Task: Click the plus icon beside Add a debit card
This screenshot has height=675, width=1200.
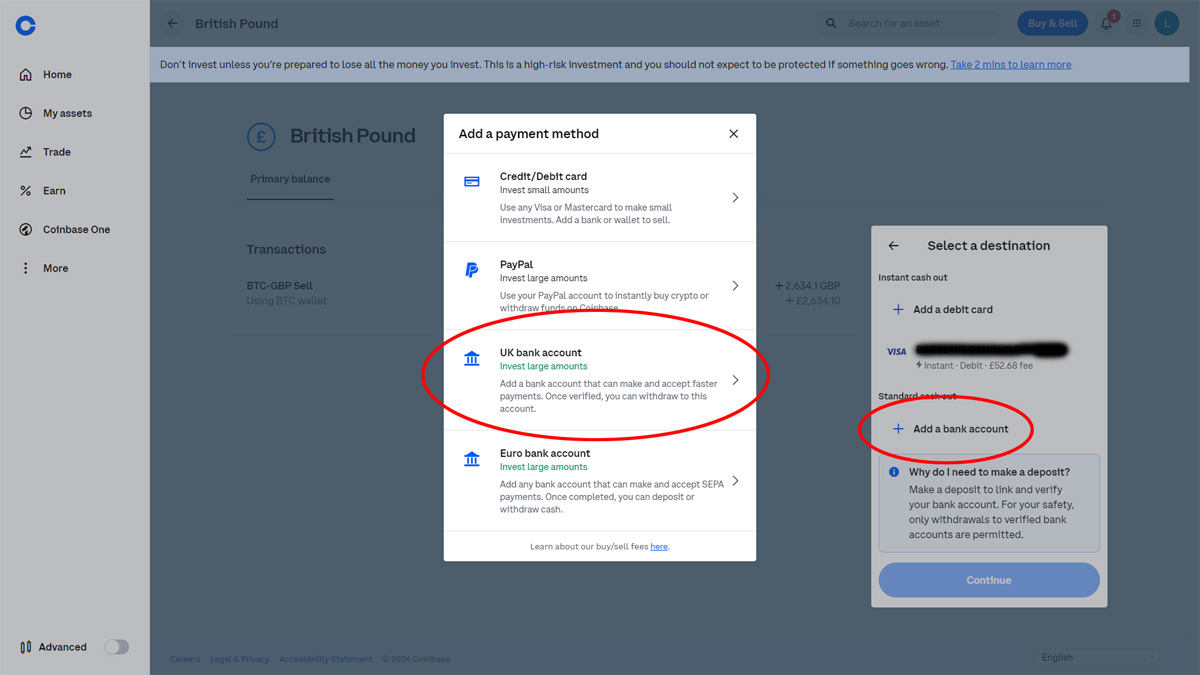Action: click(x=898, y=310)
